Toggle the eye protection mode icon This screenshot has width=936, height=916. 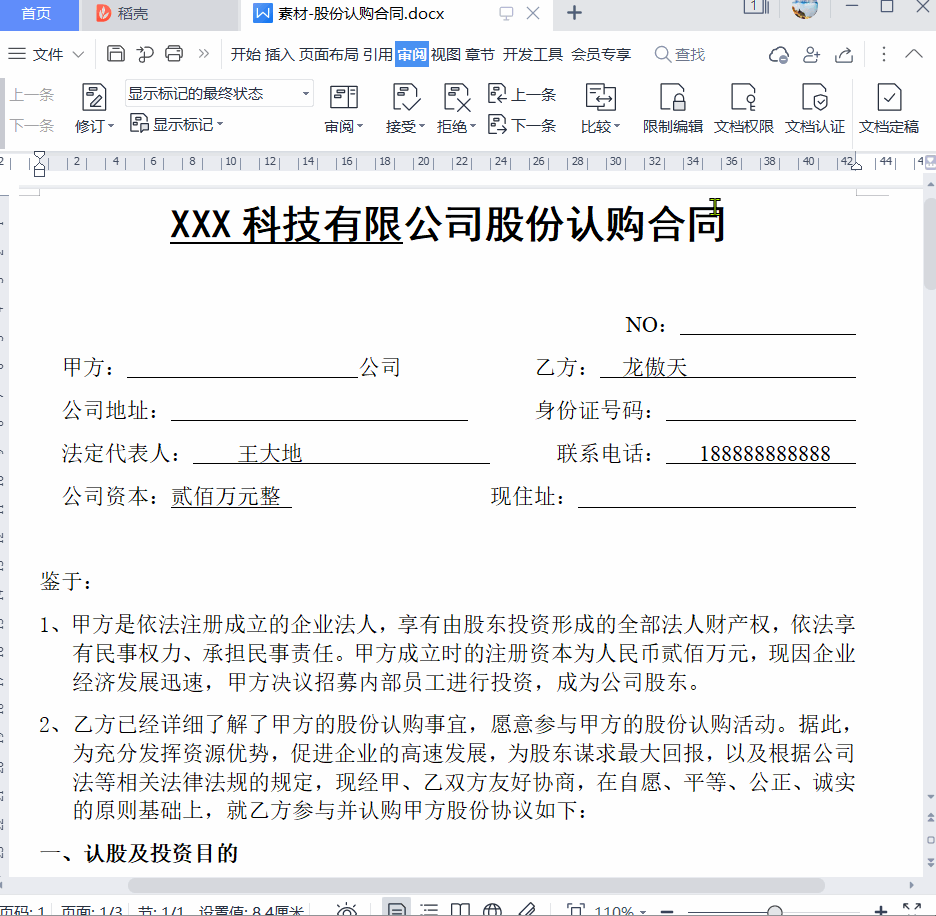pyautogui.click(x=346, y=910)
